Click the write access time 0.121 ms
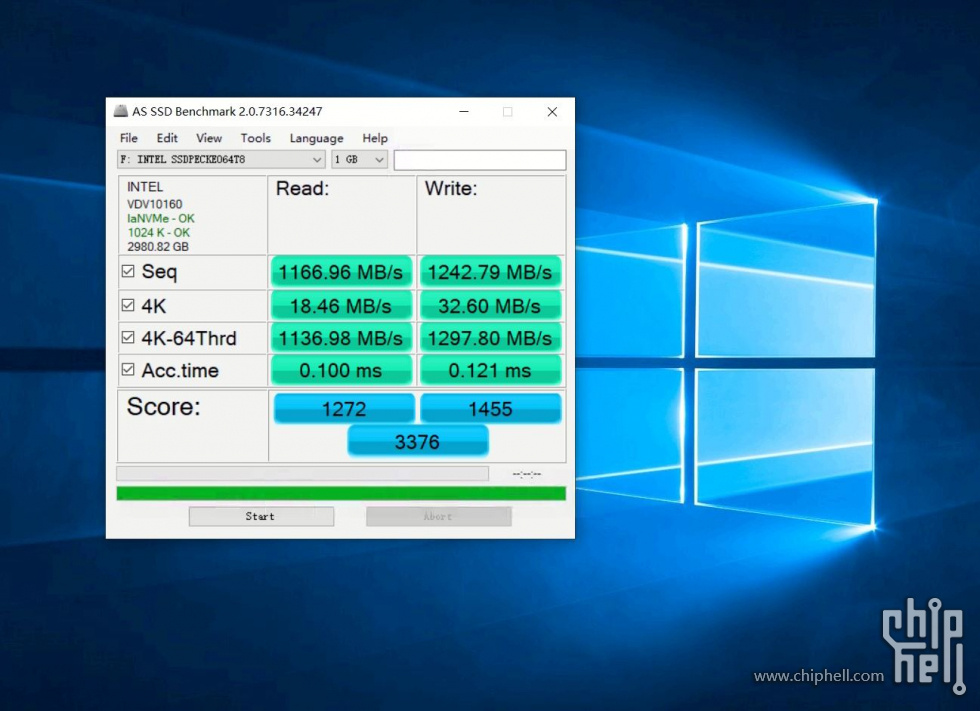The width and height of the screenshot is (980, 711). click(491, 370)
